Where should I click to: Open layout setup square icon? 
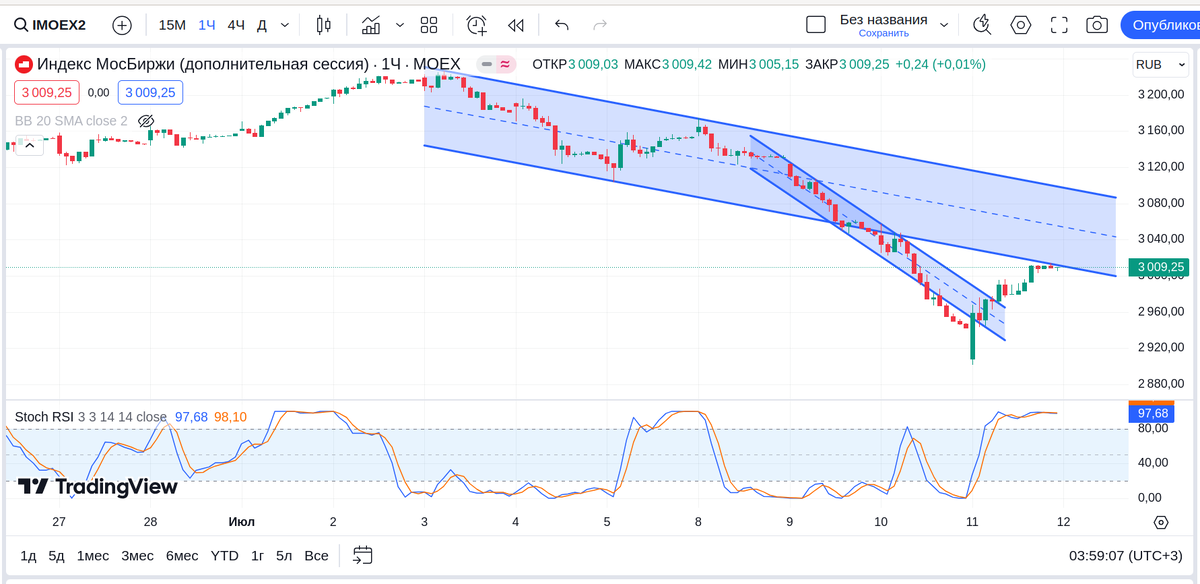[816, 25]
